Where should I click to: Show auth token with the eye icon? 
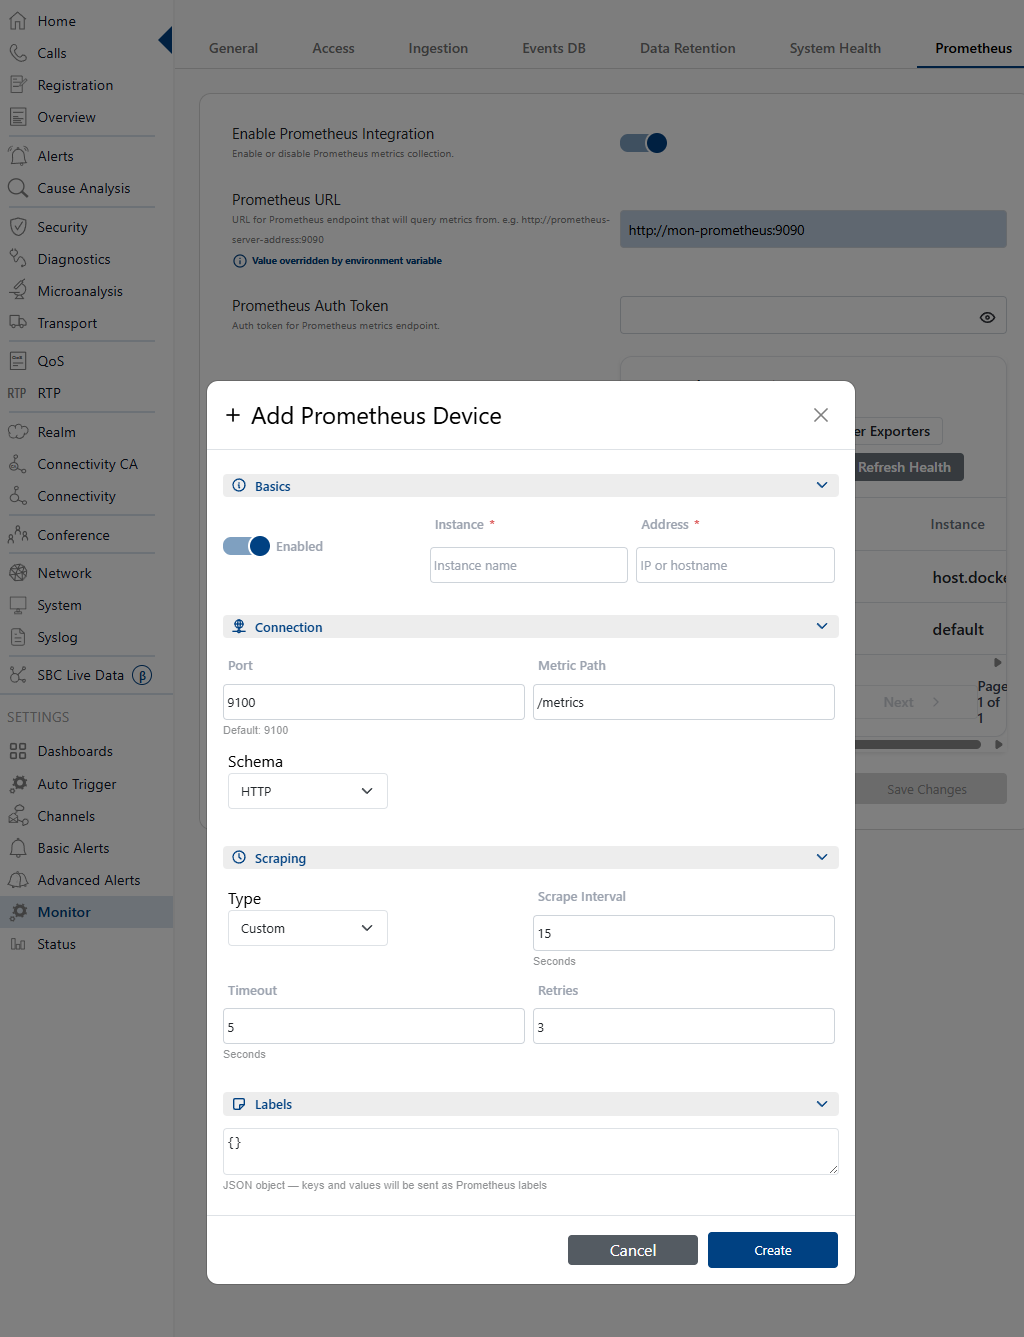point(987,317)
